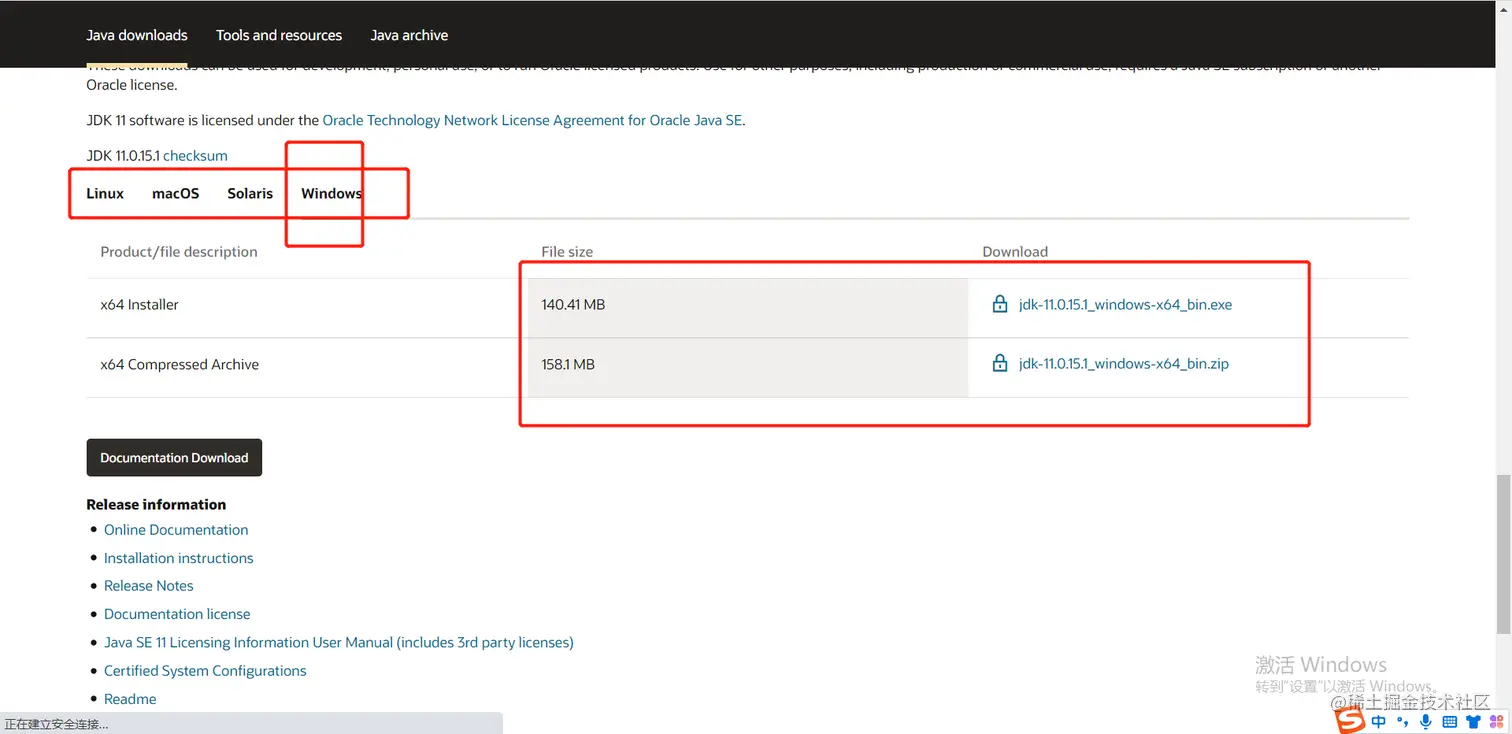The height and width of the screenshot is (734, 1512).
Task: Click the lock icon beside the .zip download
Action: click(999, 364)
